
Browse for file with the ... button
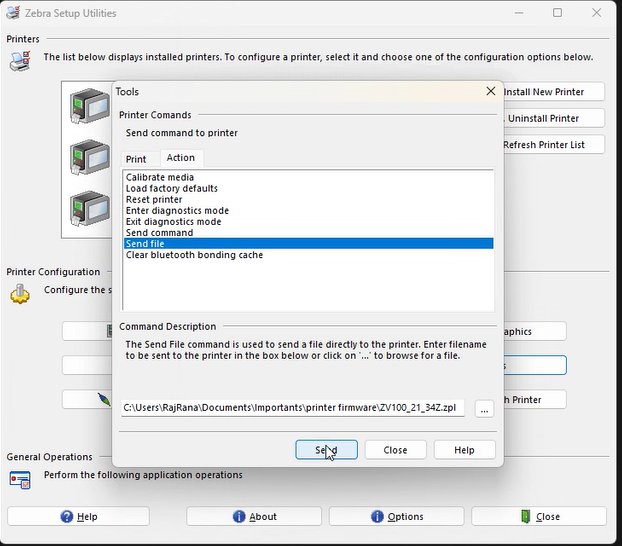484,409
